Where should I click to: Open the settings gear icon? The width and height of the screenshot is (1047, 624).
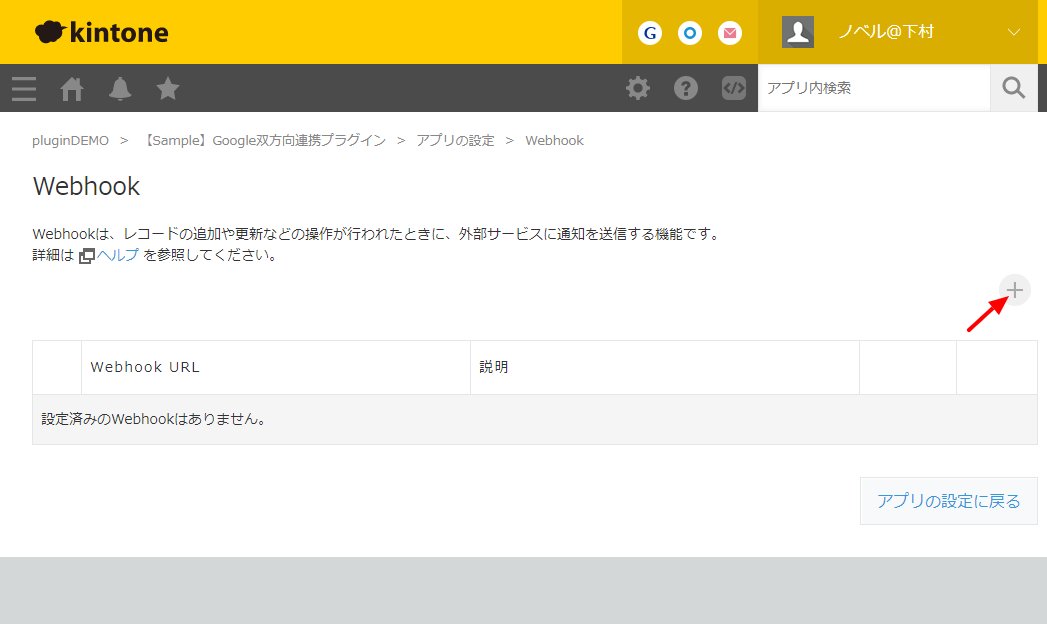pos(638,88)
